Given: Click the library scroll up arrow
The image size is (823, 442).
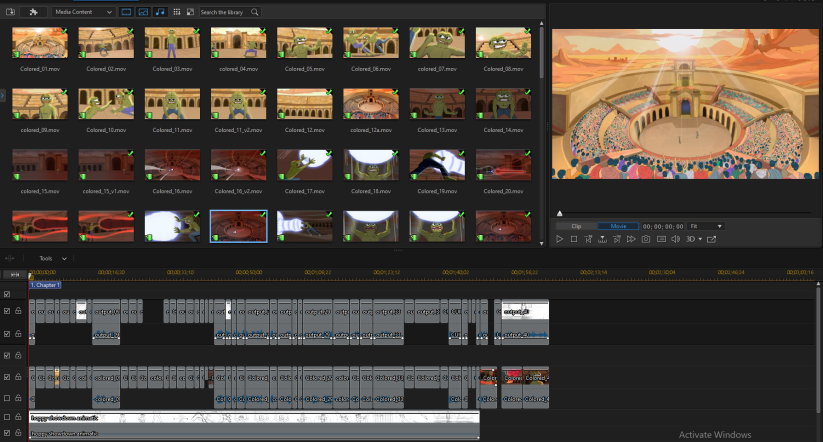Looking at the screenshot, I should tap(541, 24).
